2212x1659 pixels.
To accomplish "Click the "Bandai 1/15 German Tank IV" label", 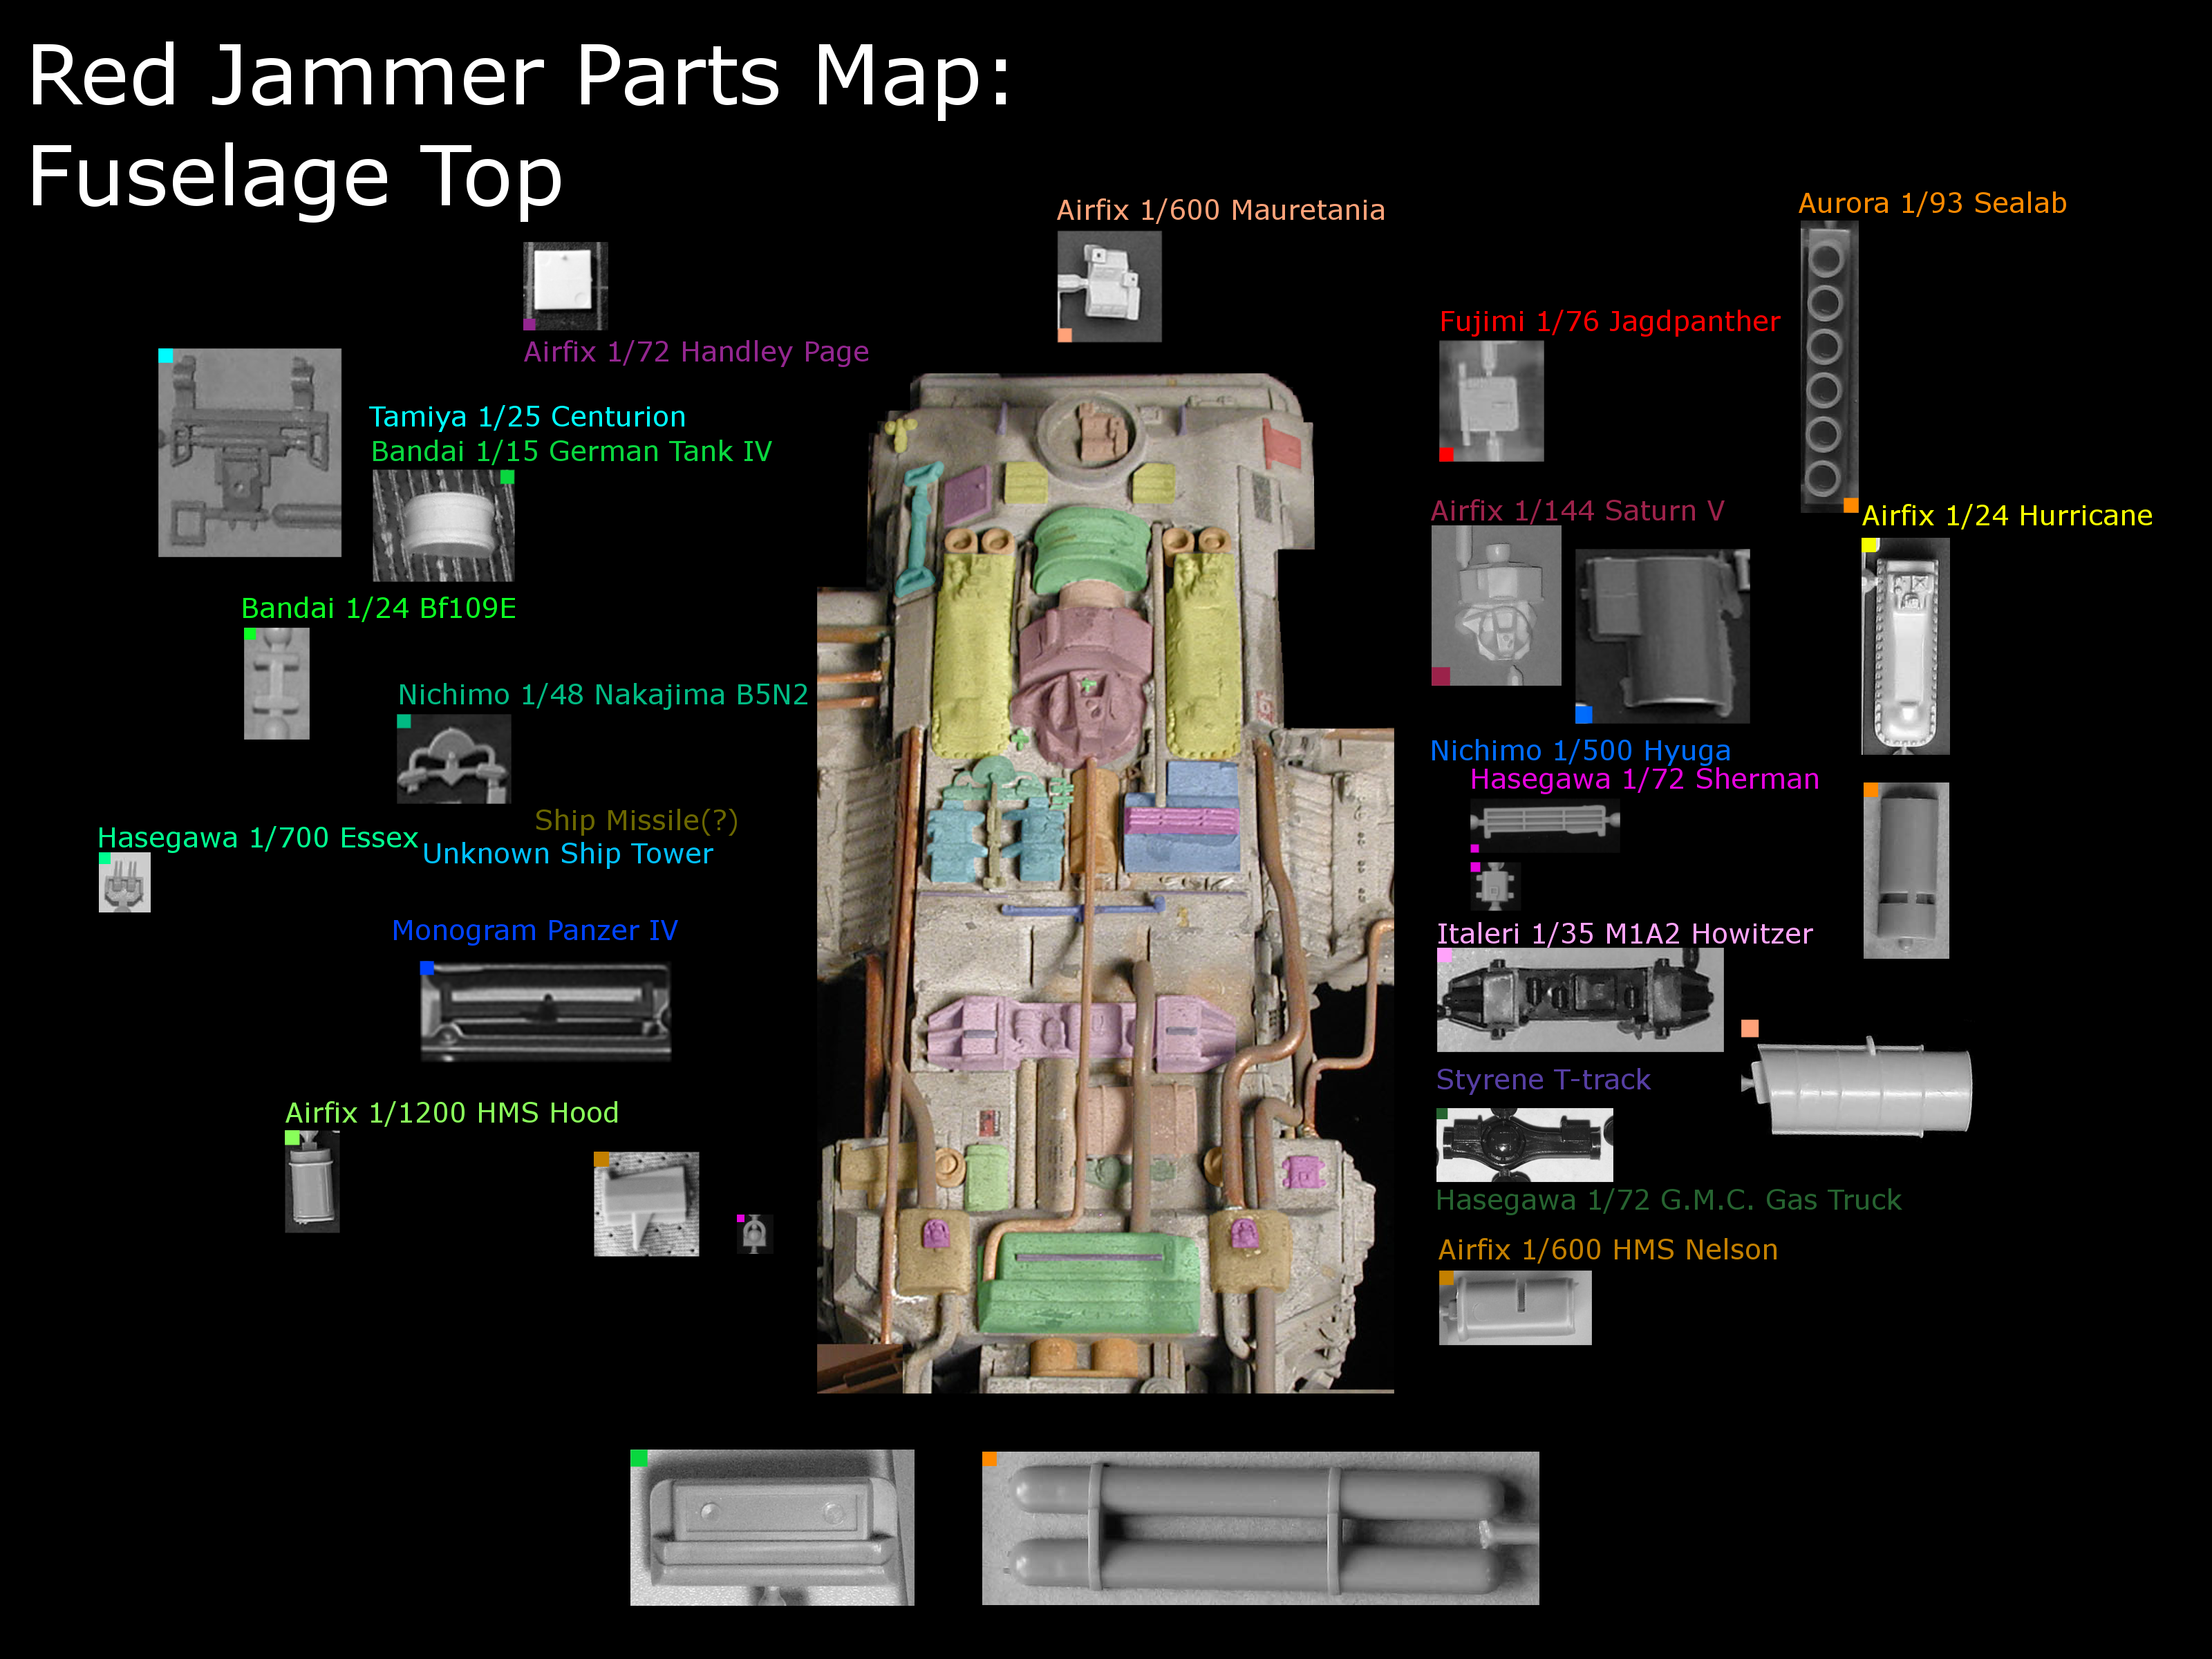I will (x=571, y=452).
